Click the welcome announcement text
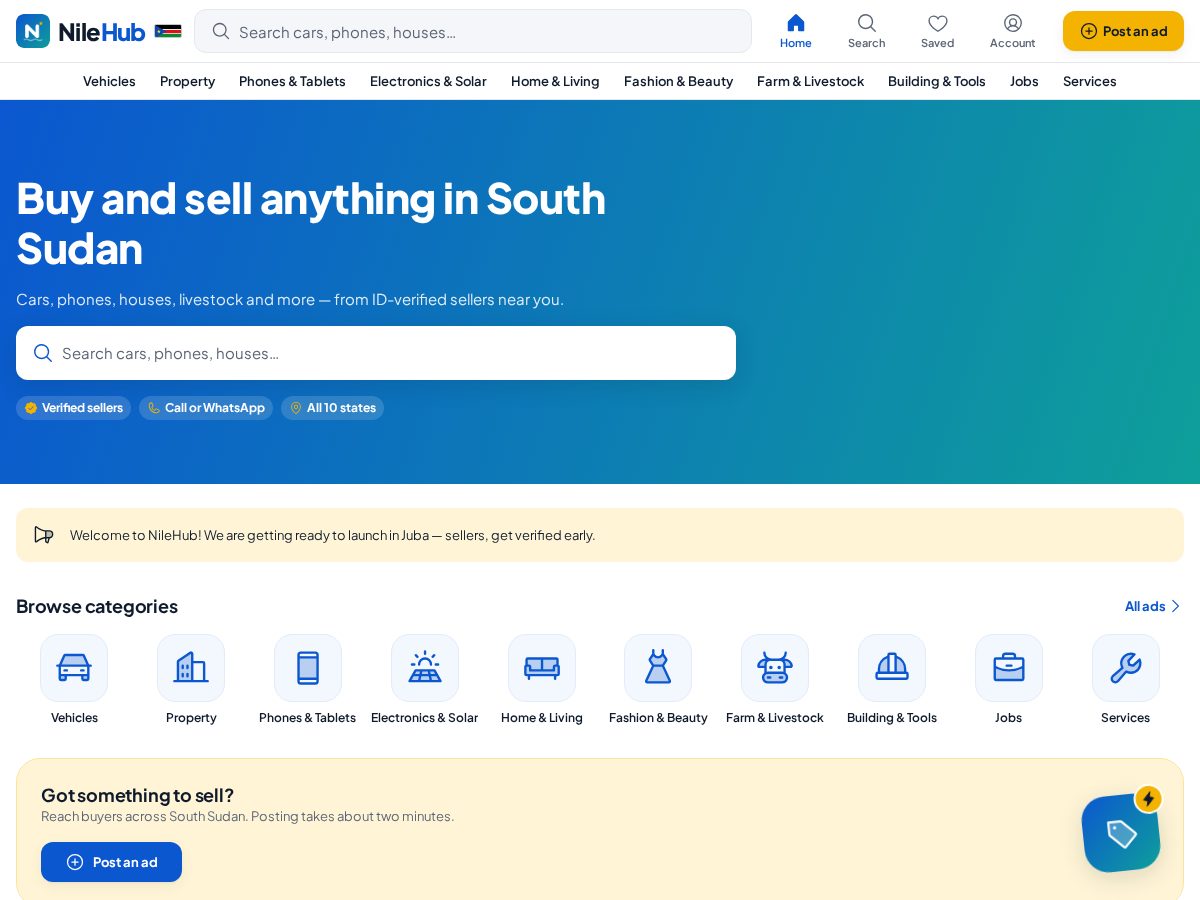The image size is (1200, 900). click(332, 535)
